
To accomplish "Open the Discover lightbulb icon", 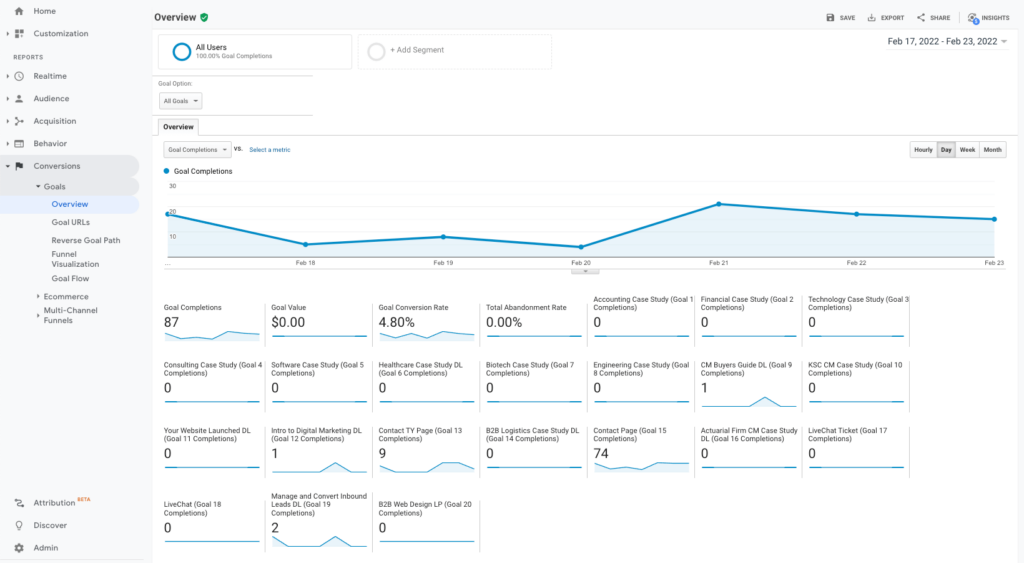I will click(x=19, y=525).
